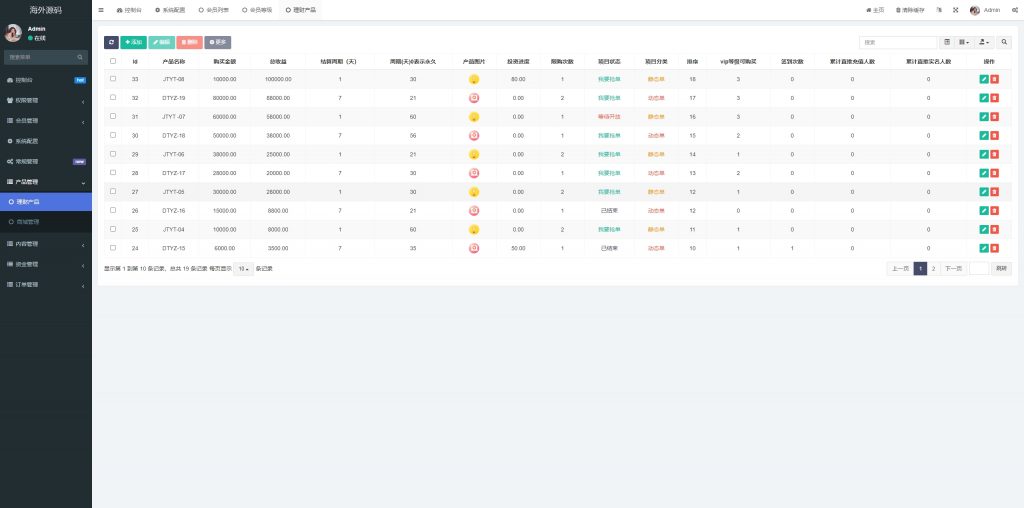Open the product image thumbnail for DTYZ-19
Screen dimensions: 1024x508
(474, 98)
